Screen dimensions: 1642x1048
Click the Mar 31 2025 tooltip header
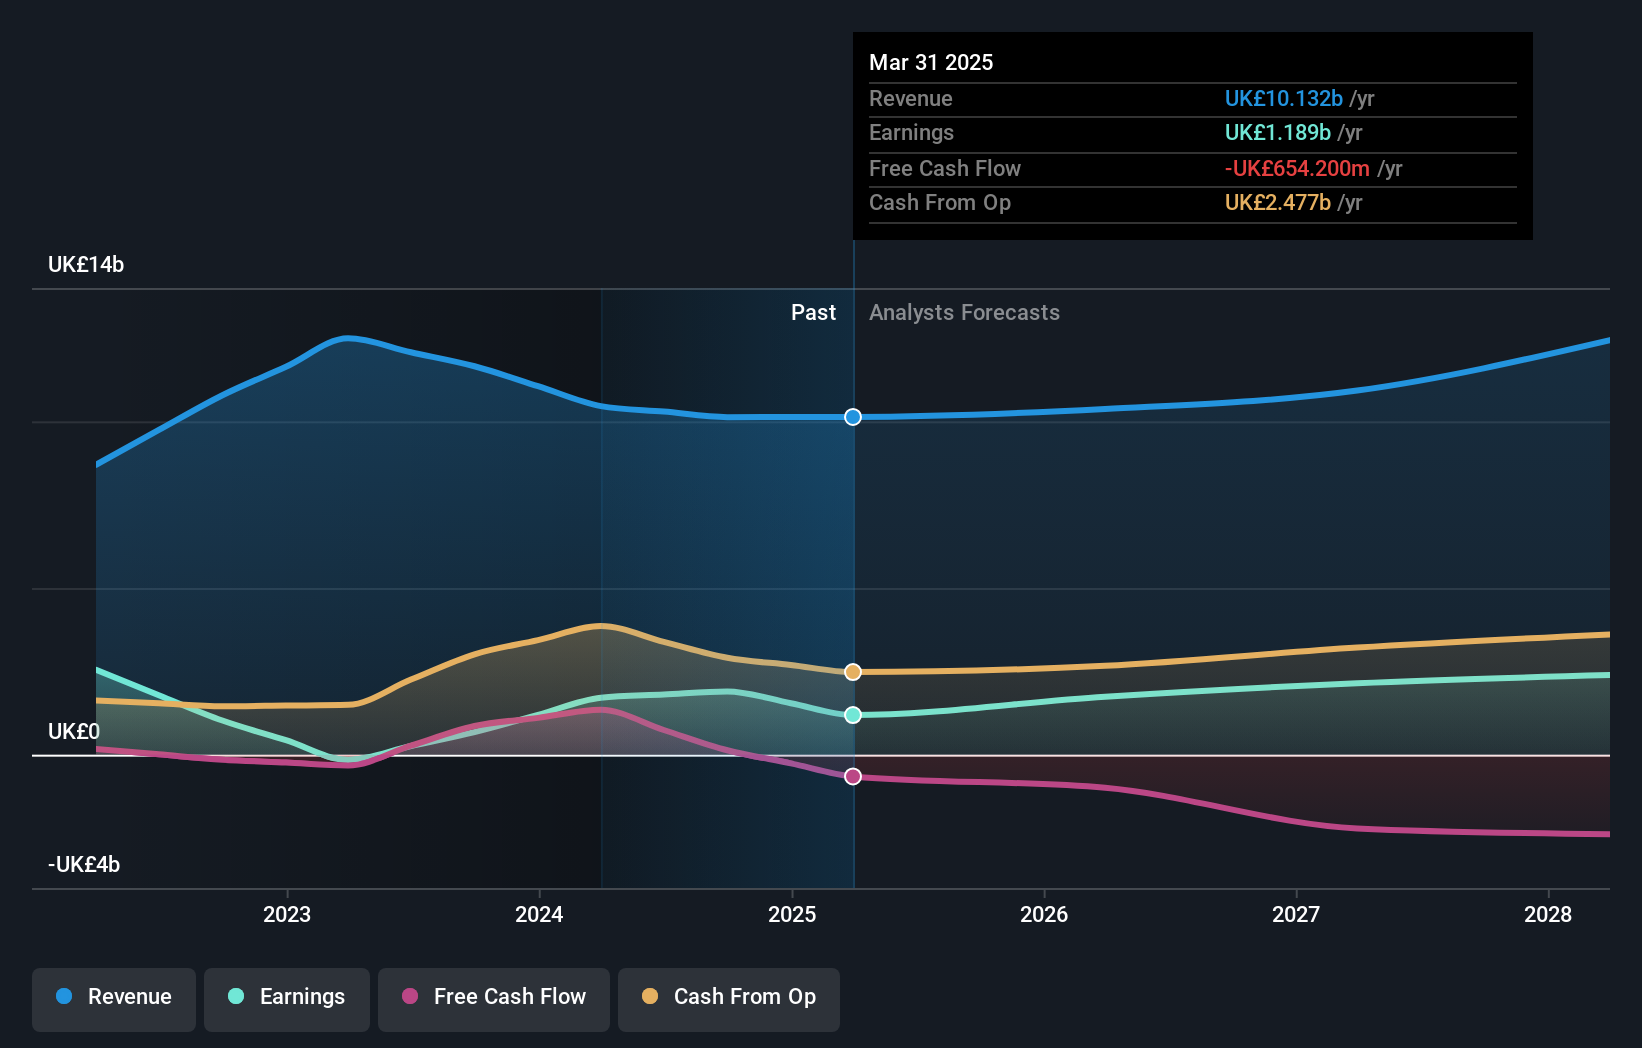click(931, 62)
